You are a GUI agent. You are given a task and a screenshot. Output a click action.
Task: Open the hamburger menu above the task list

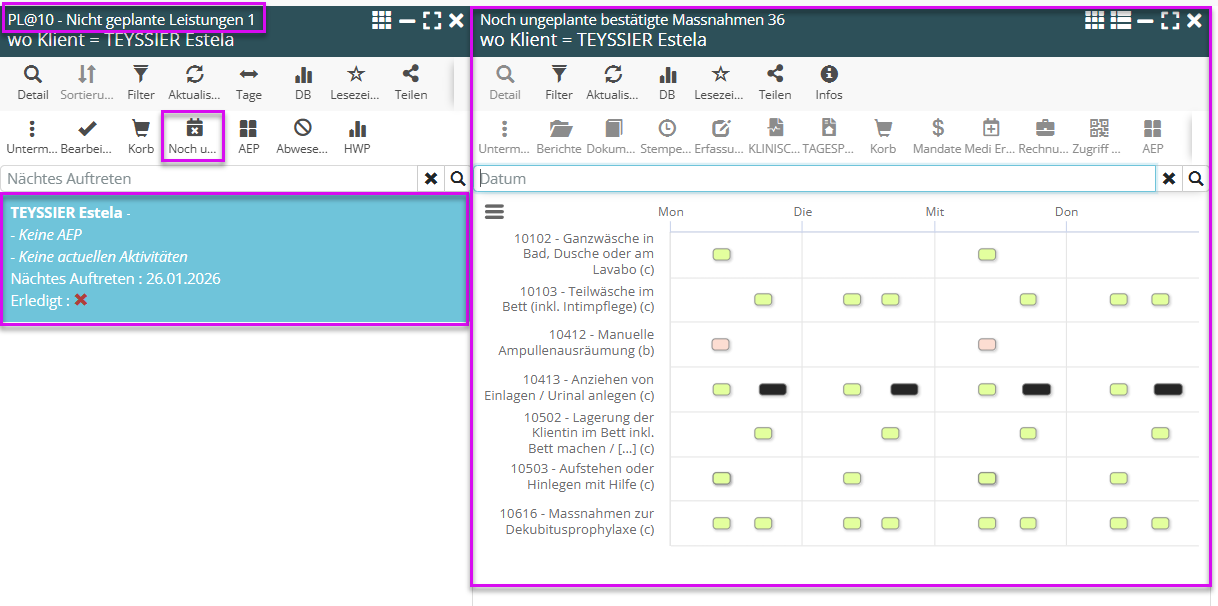[494, 212]
